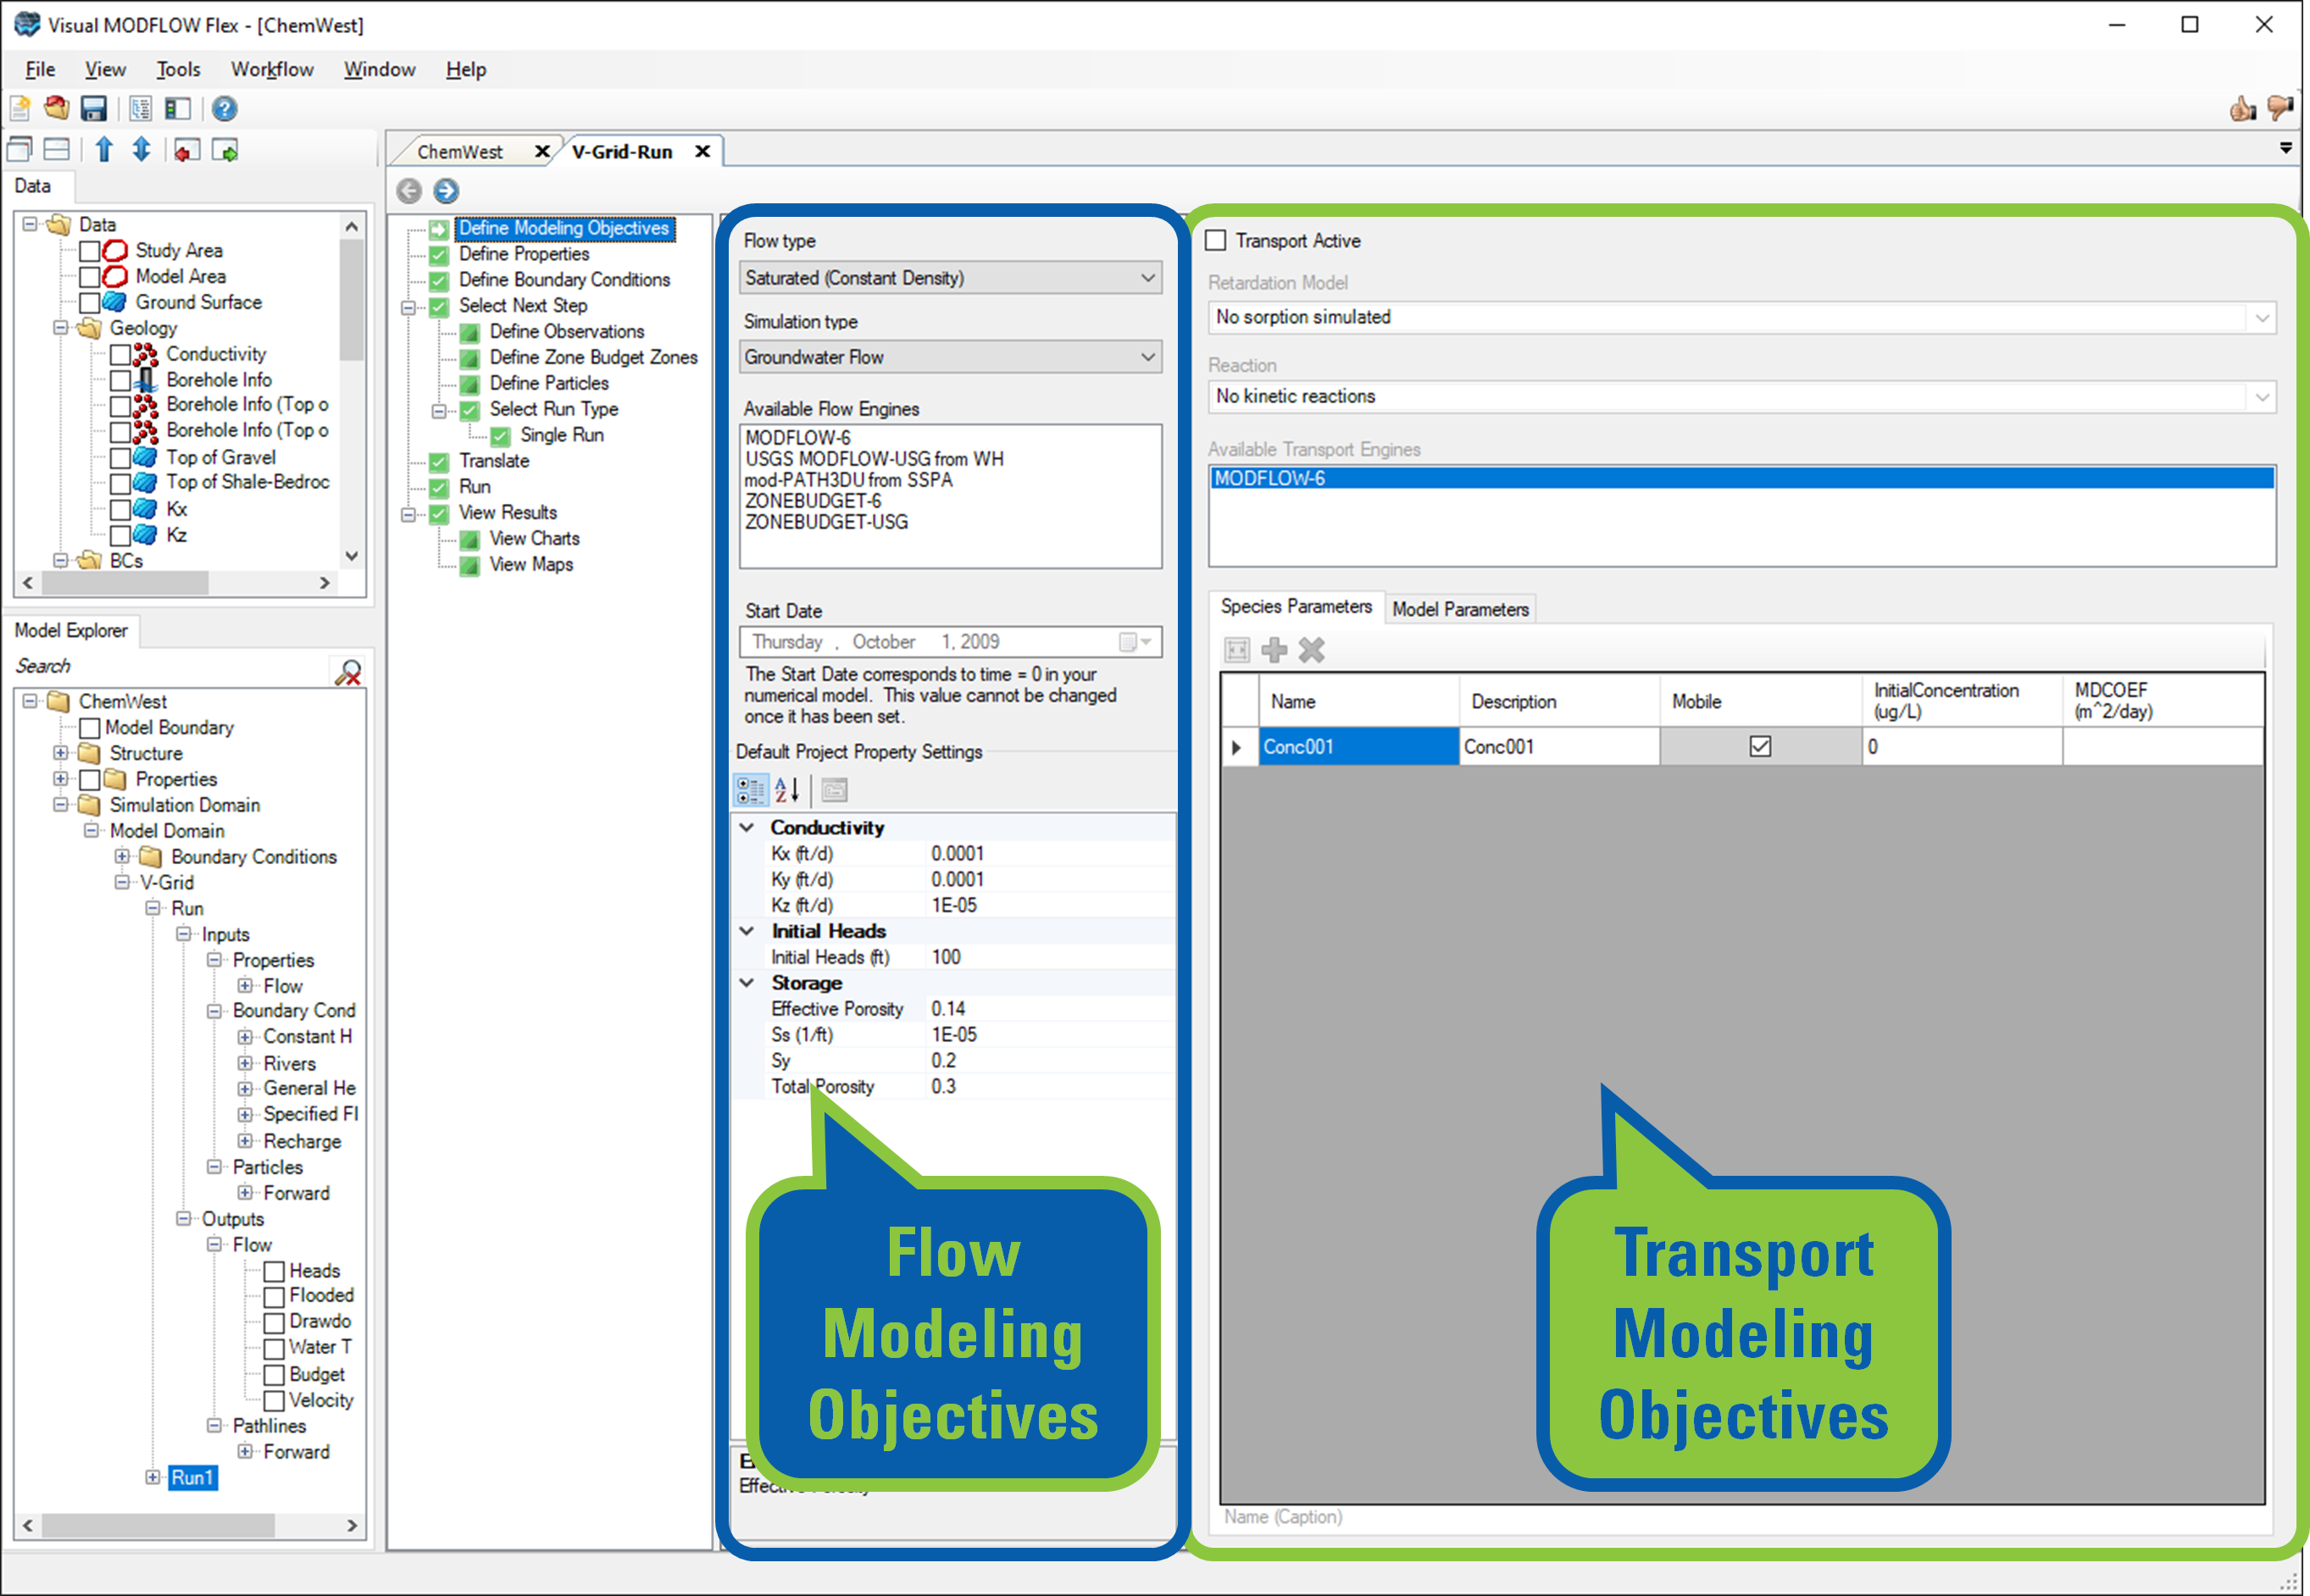
Task: Select the Define Observations workflow step
Action: point(568,331)
